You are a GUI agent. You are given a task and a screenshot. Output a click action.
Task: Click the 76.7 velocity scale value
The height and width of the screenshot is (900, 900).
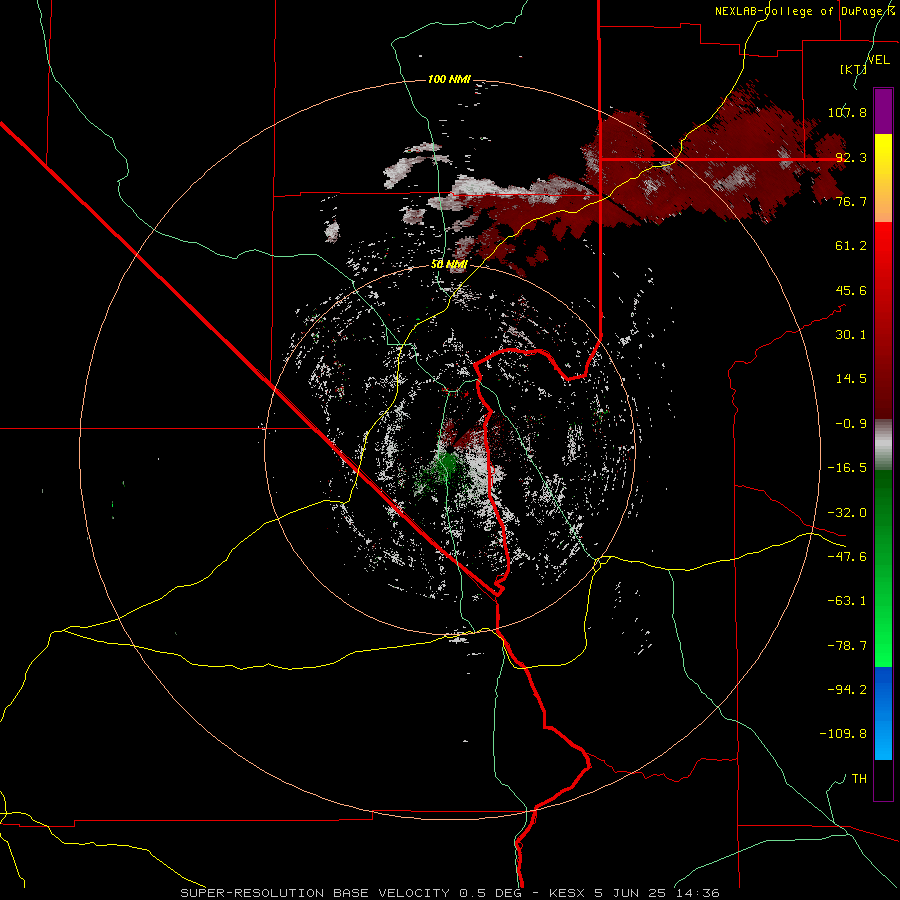pos(851,201)
